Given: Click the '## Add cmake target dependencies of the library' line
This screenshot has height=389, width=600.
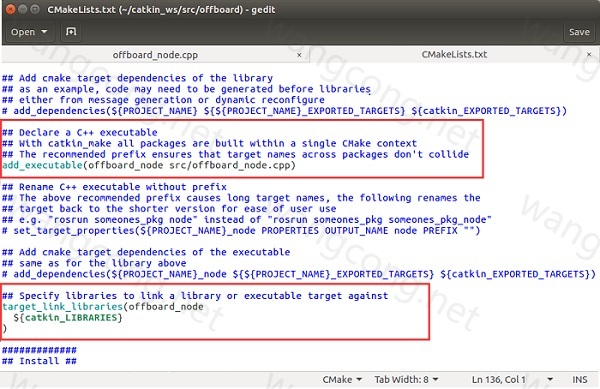Looking at the screenshot, I should (137, 78).
